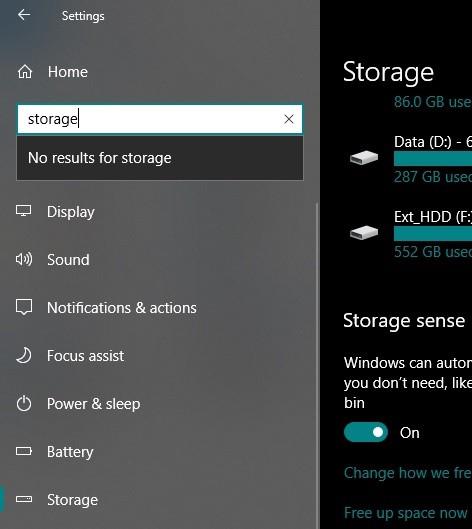Click the Storage drive icon in sidebar
This screenshot has width=472, height=529.
pyautogui.click(x=24, y=499)
